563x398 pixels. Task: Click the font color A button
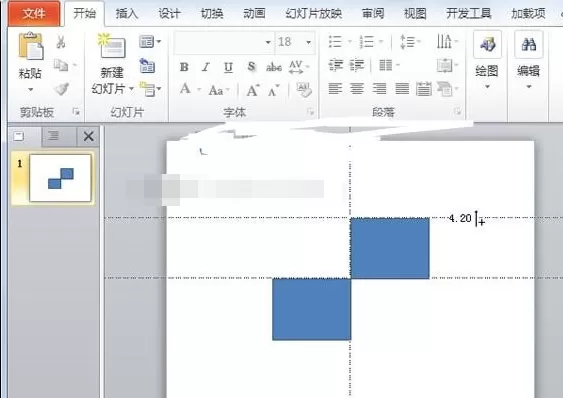185,88
